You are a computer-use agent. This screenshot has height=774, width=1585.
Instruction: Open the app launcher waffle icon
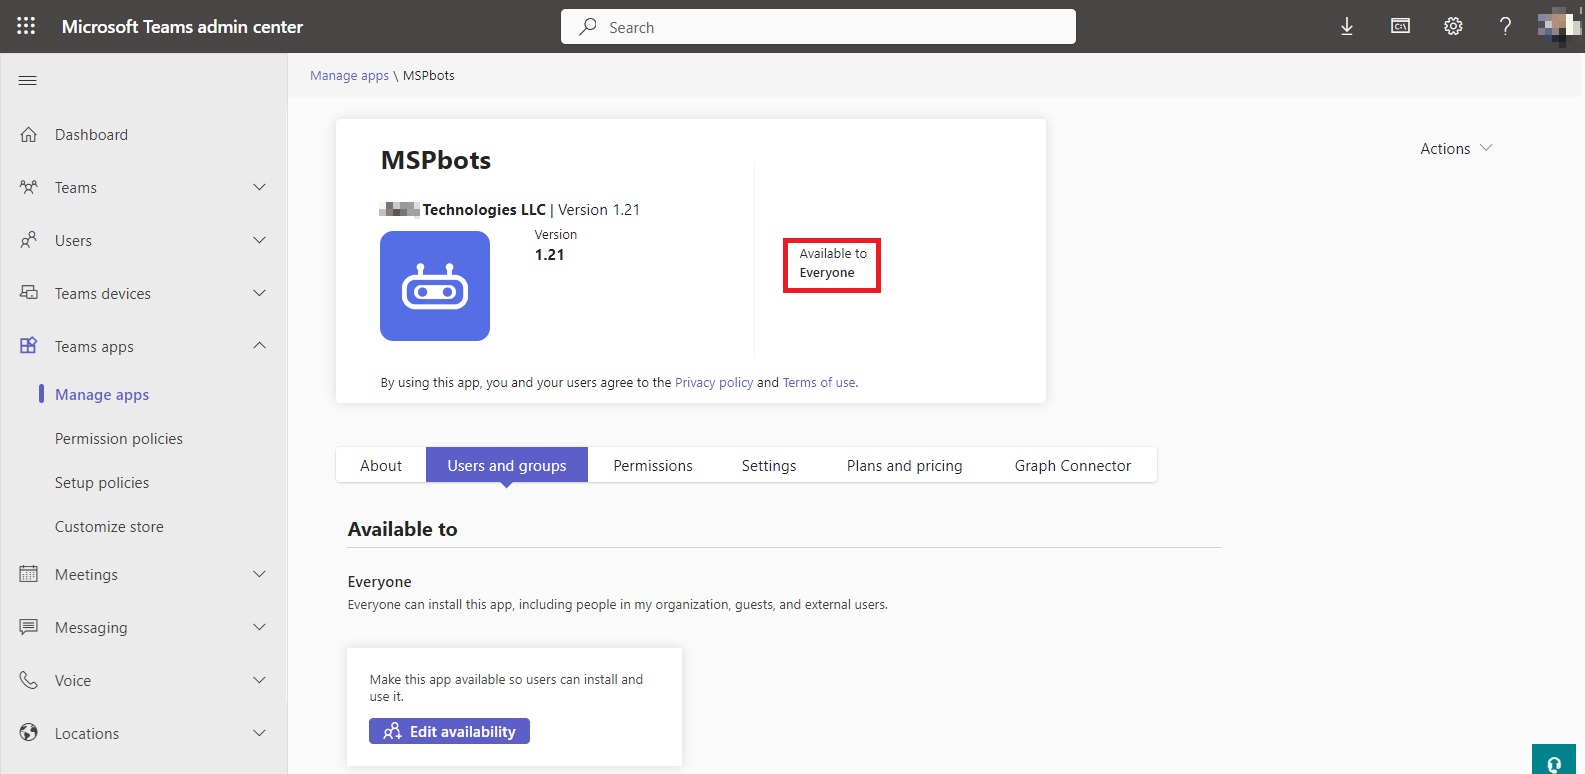tap(26, 26)
